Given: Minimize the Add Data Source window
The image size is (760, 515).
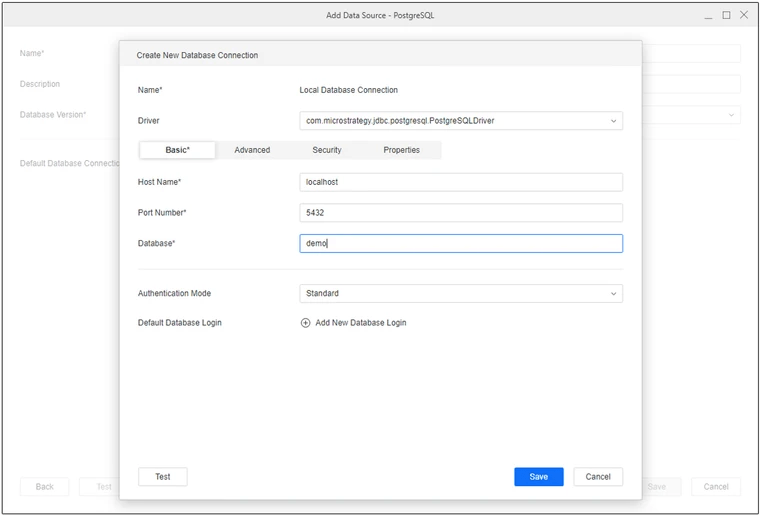Looking at the screenshot, I should click(709, 15).
